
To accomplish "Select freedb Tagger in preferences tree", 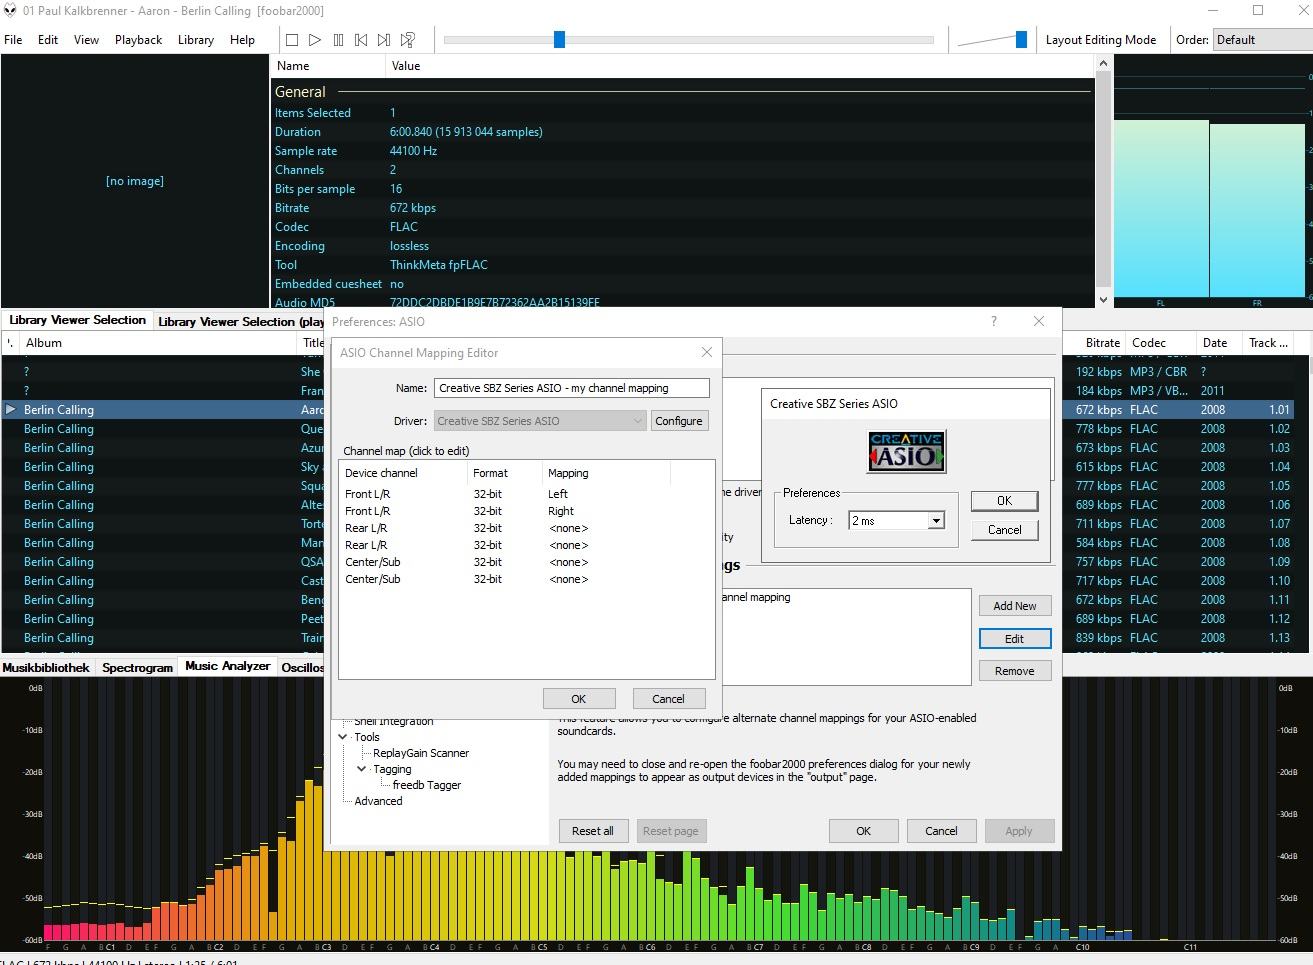I will coord(427,785).
